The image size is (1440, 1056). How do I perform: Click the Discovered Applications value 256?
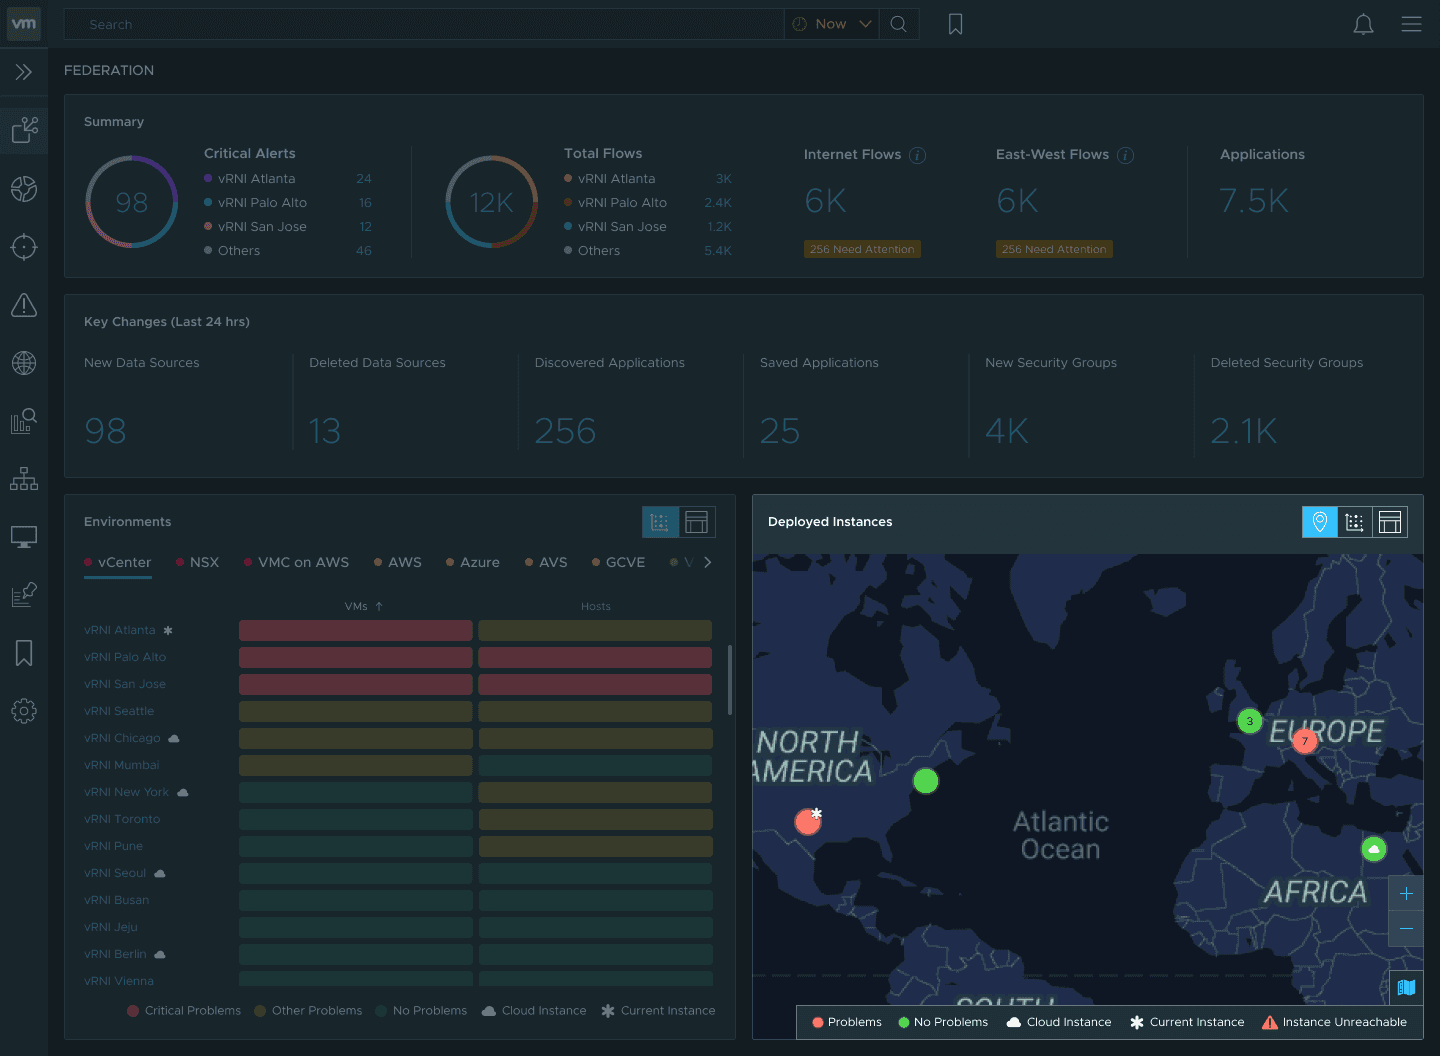click(565, 431)
